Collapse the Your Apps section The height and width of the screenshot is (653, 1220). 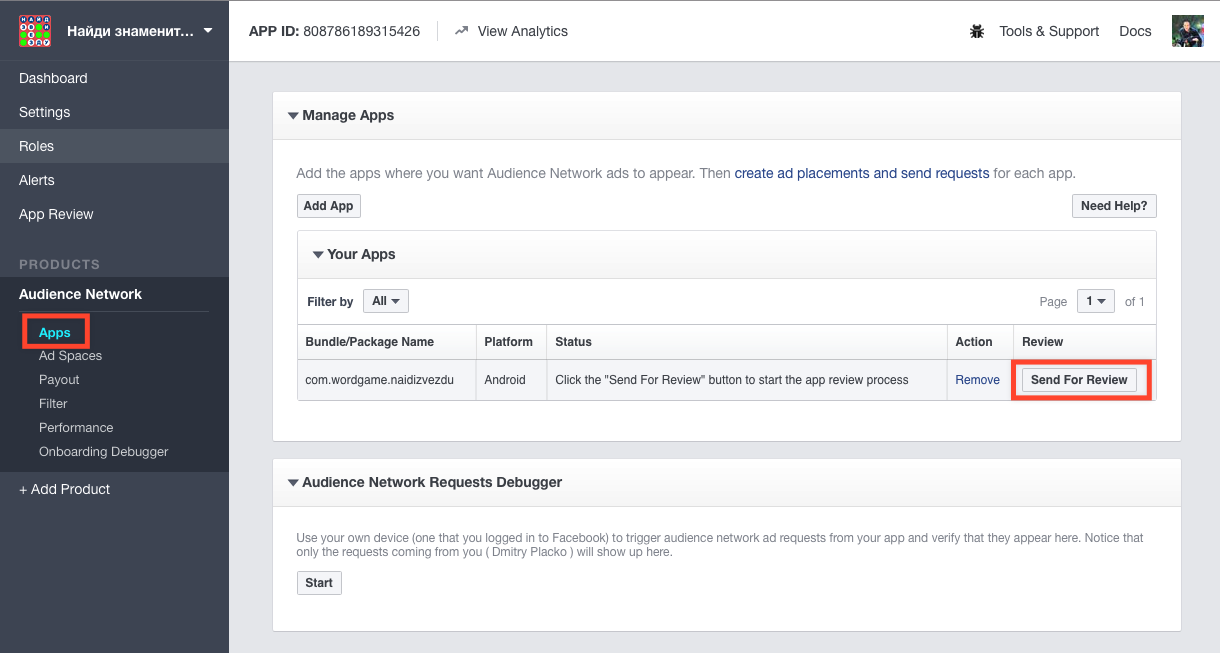pyautogui.click(x=318, y=255)
